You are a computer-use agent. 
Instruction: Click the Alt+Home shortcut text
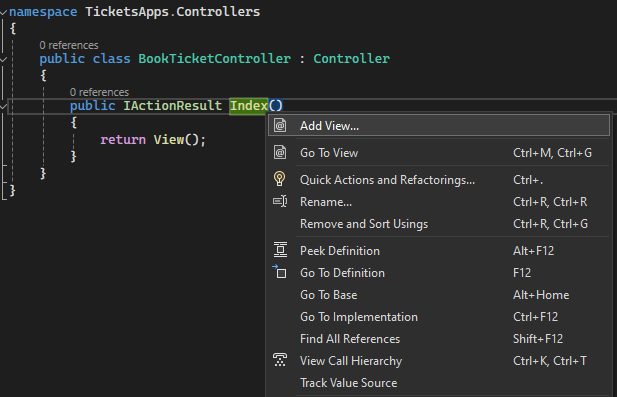click(x=541, y=295)
